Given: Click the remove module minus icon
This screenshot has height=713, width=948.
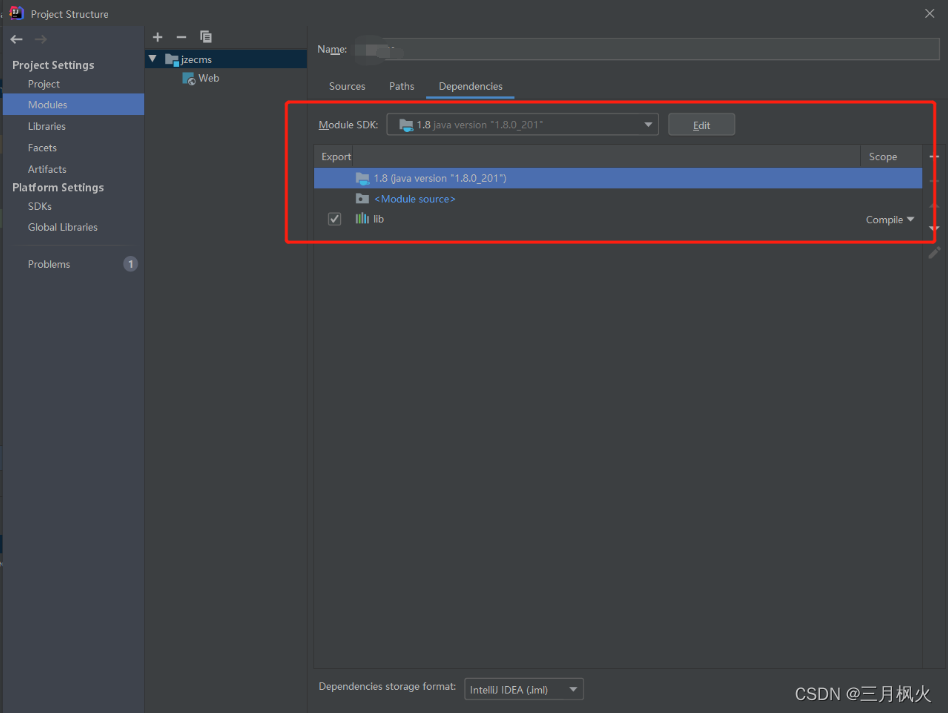Looking at the screenshot, I should [181, 37].
